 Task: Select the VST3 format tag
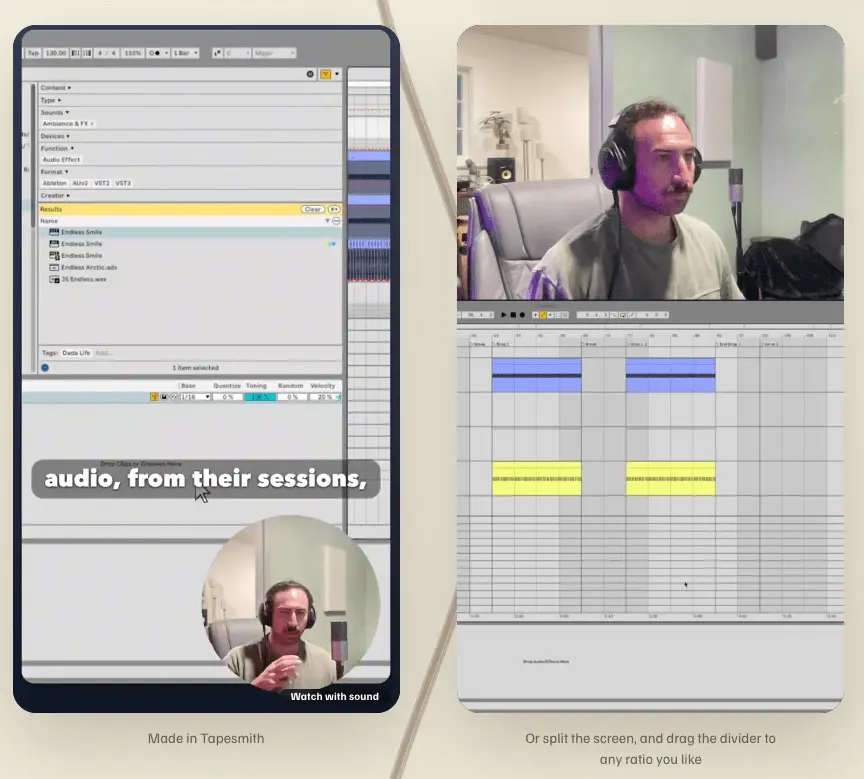point(123,183)
